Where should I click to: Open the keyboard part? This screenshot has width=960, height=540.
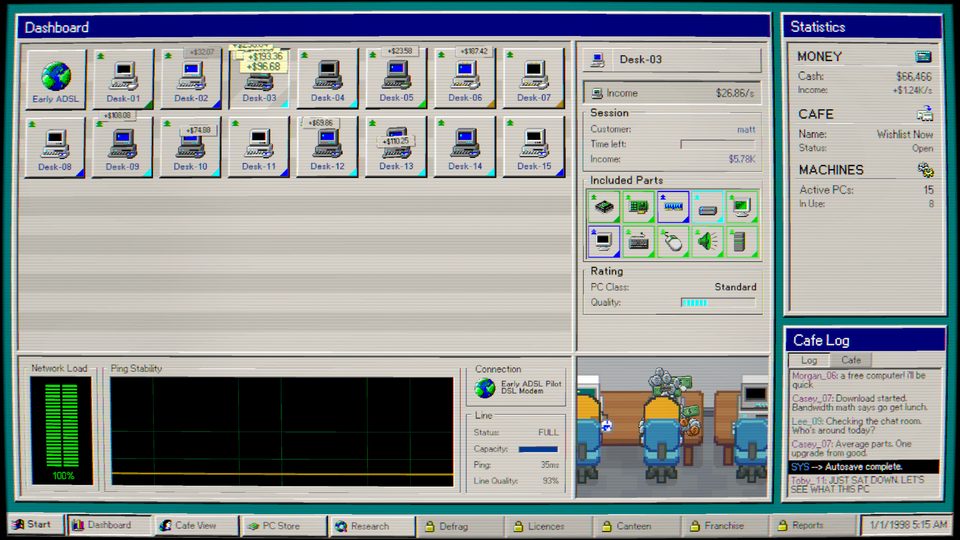639,241
